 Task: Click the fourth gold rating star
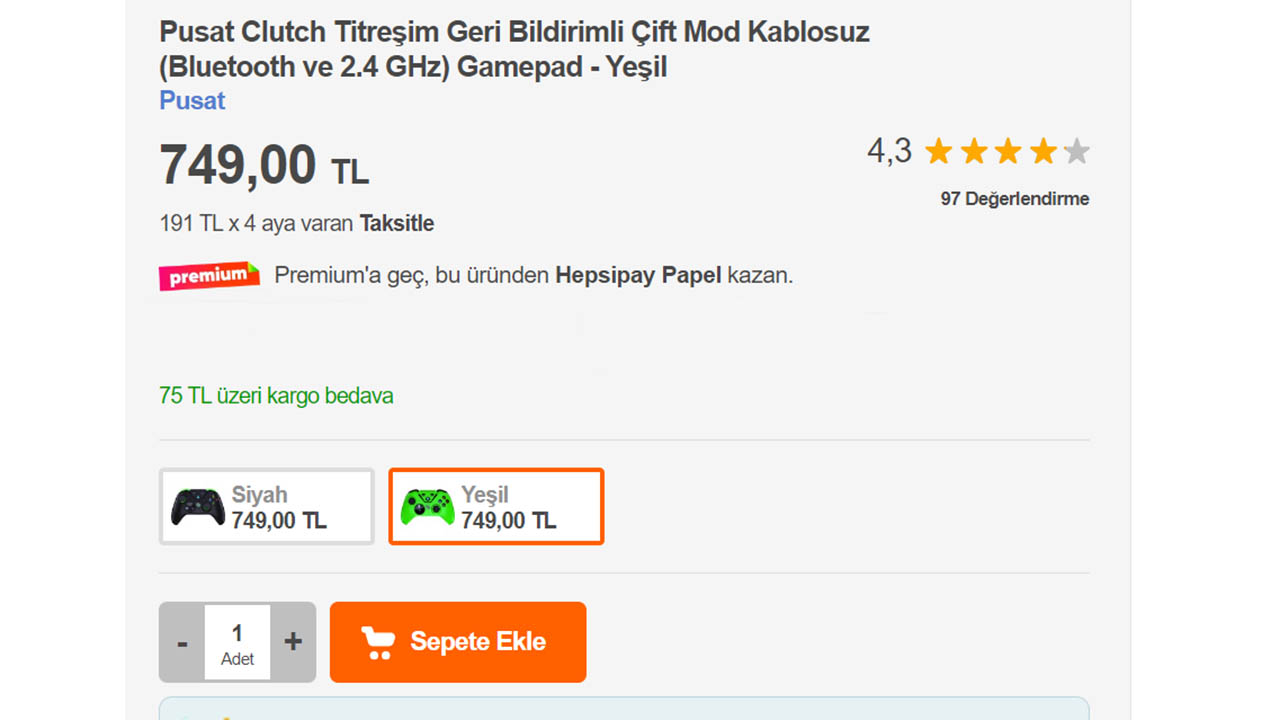1043,152
